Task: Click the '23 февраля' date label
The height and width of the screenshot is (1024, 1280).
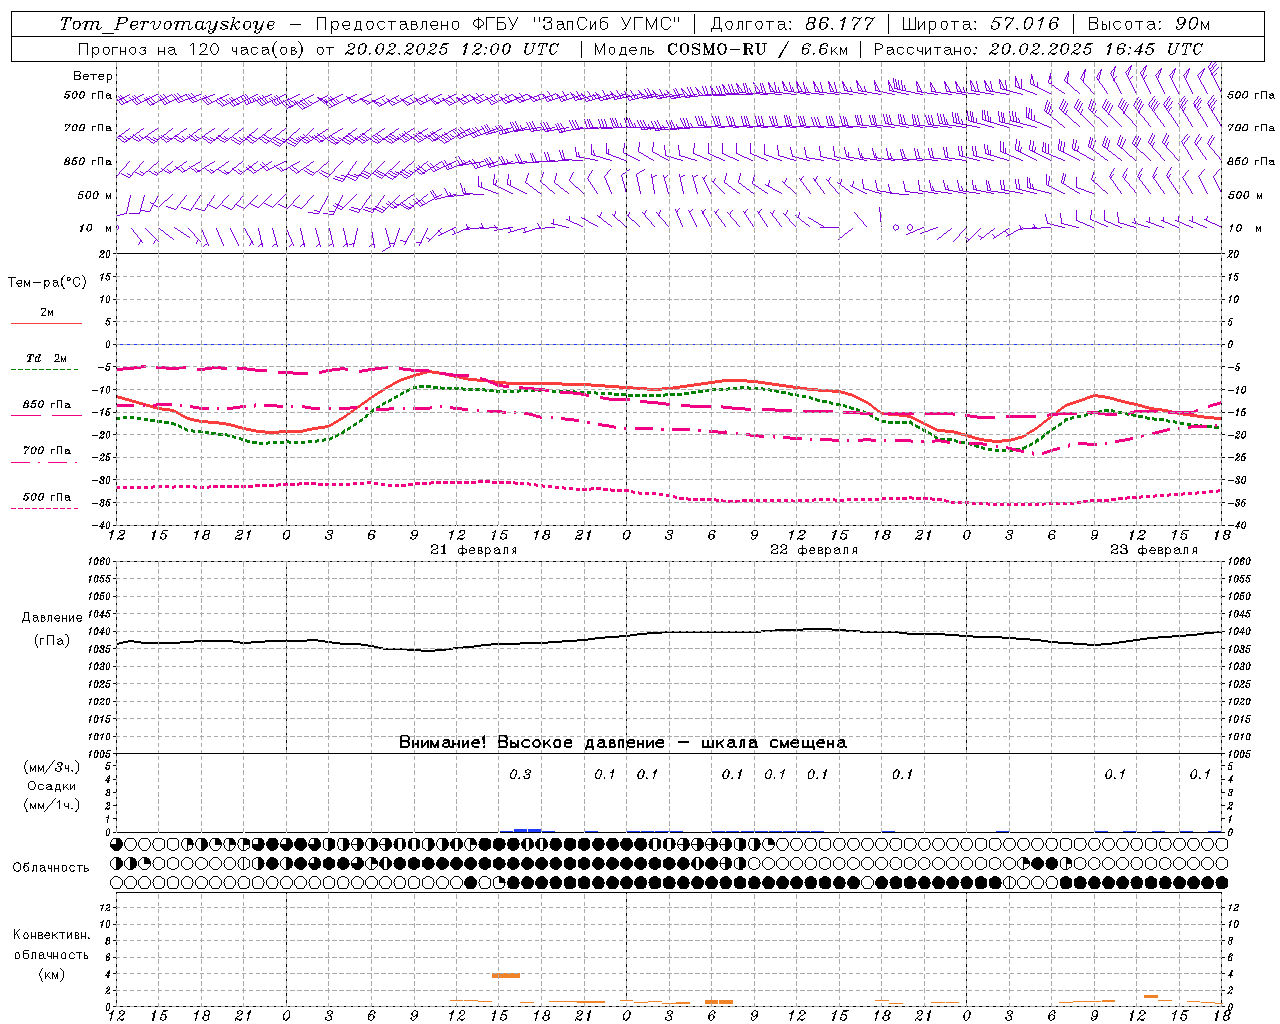Action: pos(1154,550)
